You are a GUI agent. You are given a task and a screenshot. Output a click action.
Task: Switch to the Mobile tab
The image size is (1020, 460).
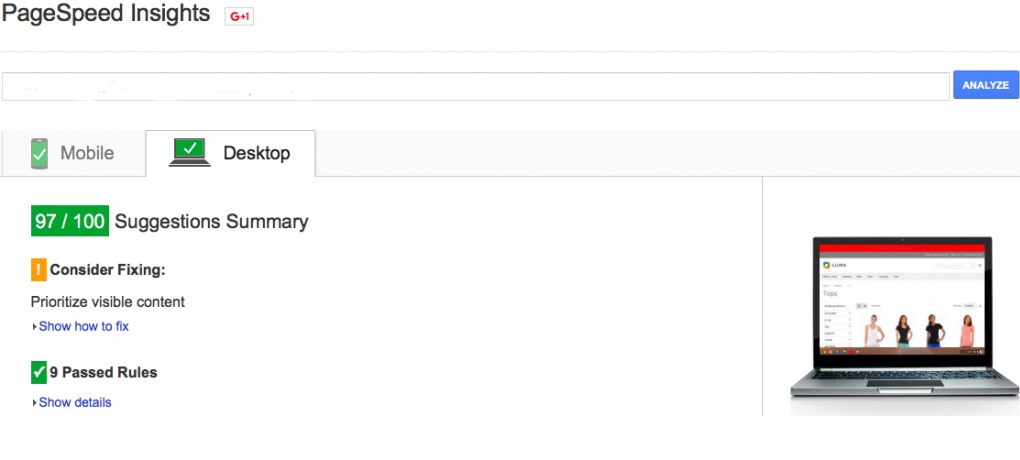(x=73, y=153)
